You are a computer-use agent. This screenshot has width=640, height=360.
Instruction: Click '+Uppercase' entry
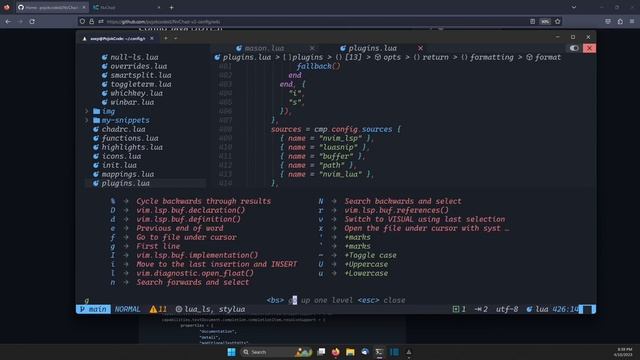coord(366,264)
